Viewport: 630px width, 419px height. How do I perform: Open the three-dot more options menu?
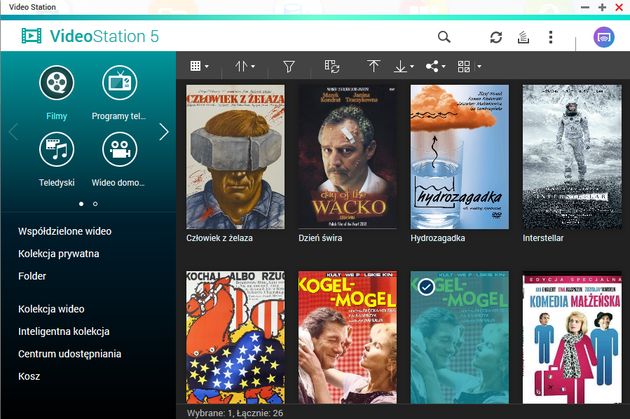pos(550,37)
